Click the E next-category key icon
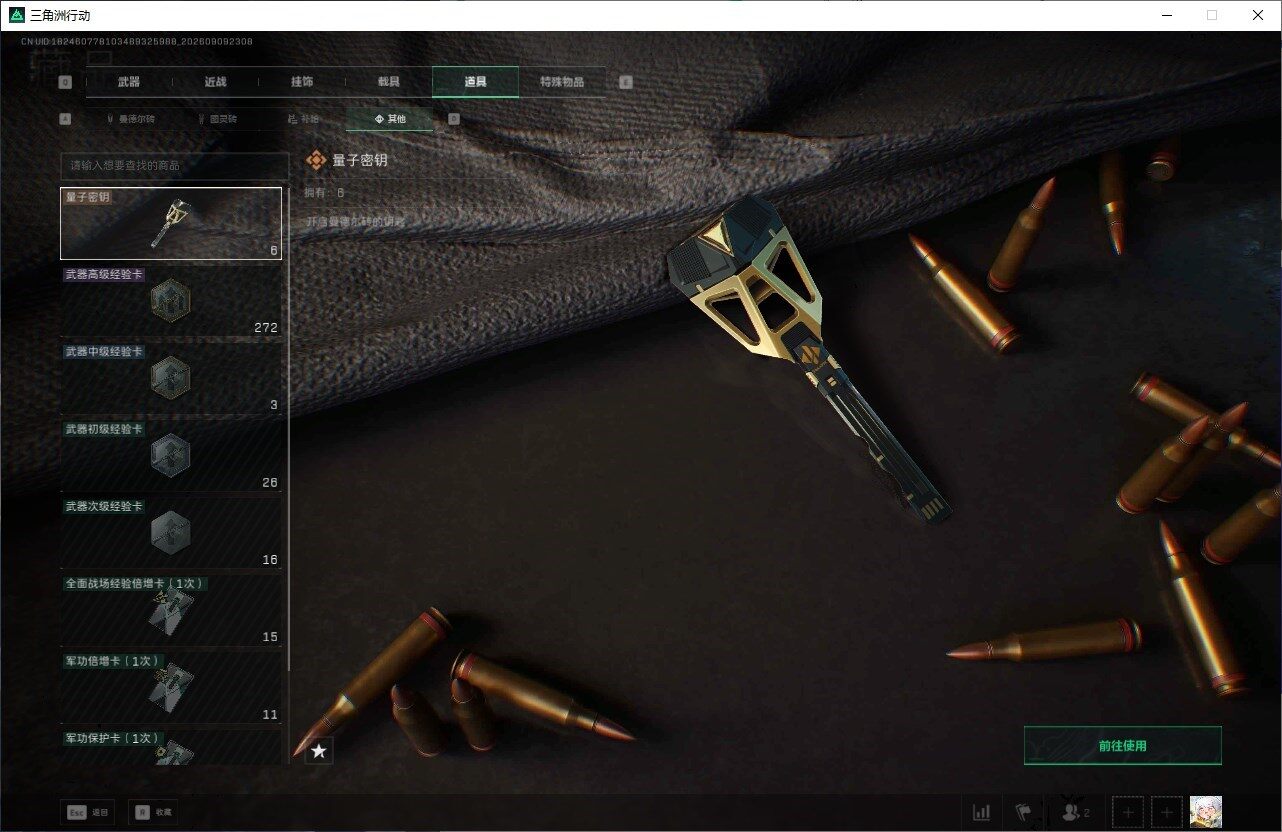The height and width of the screenshot is (832, 1282). pos(626,83)
